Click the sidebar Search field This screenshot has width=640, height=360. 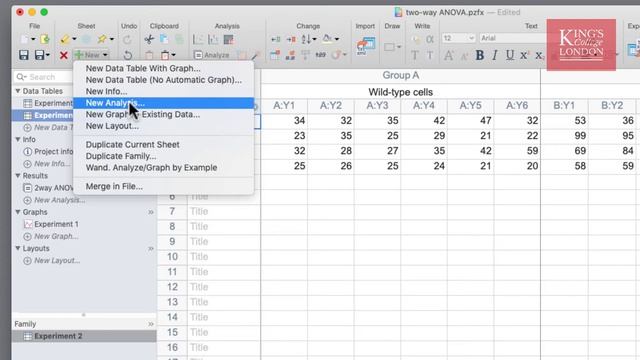(44, 77)
